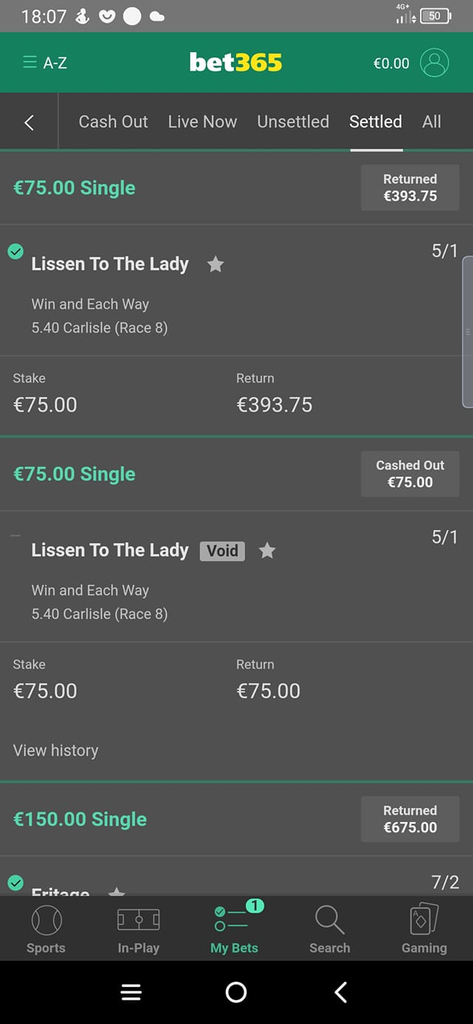This screenshot has width=473, height=1024.
Task: Switch to the Live Now tab
Action: [x=203, y=121]
